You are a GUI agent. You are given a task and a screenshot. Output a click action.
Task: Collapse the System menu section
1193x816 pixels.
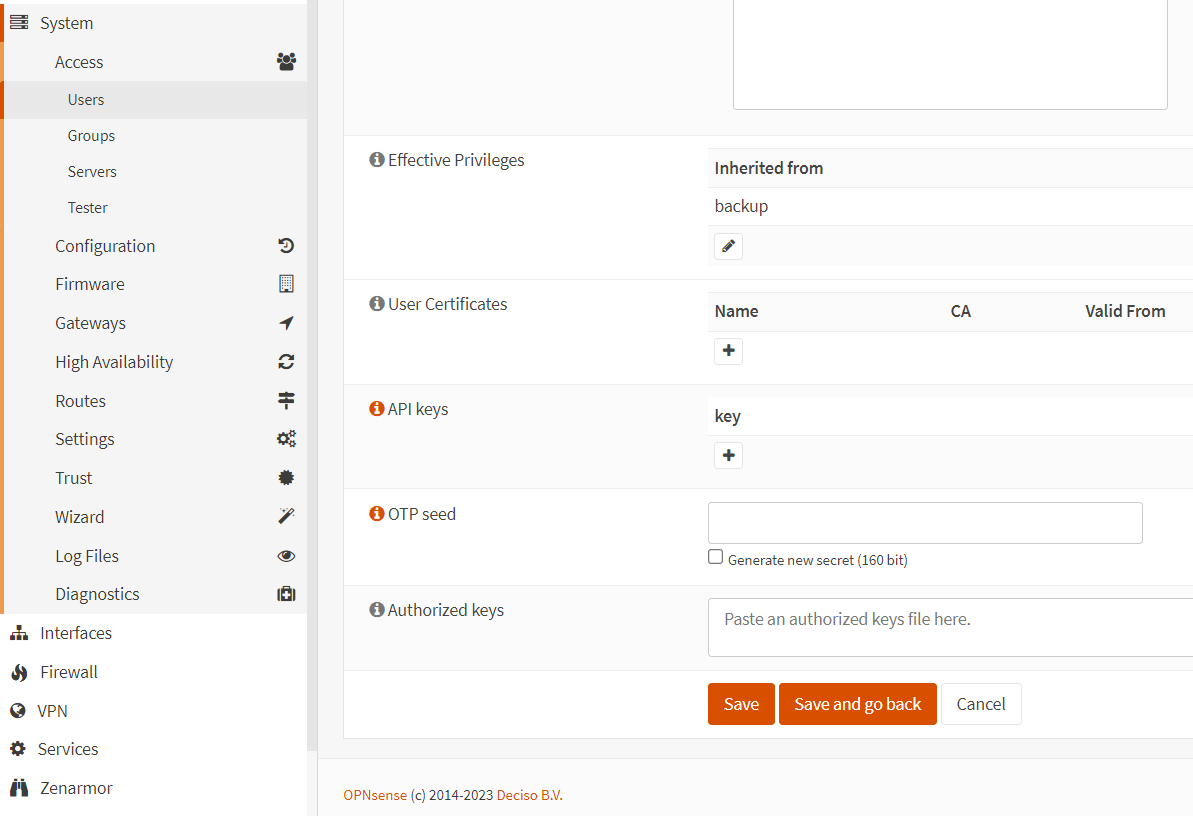(x=155, y=23)
